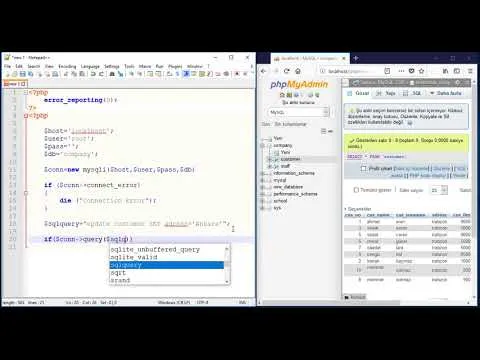Click the Zoom Out icon in Notepad++
Screen dimensions: 480x360
[x=139, y=74]
